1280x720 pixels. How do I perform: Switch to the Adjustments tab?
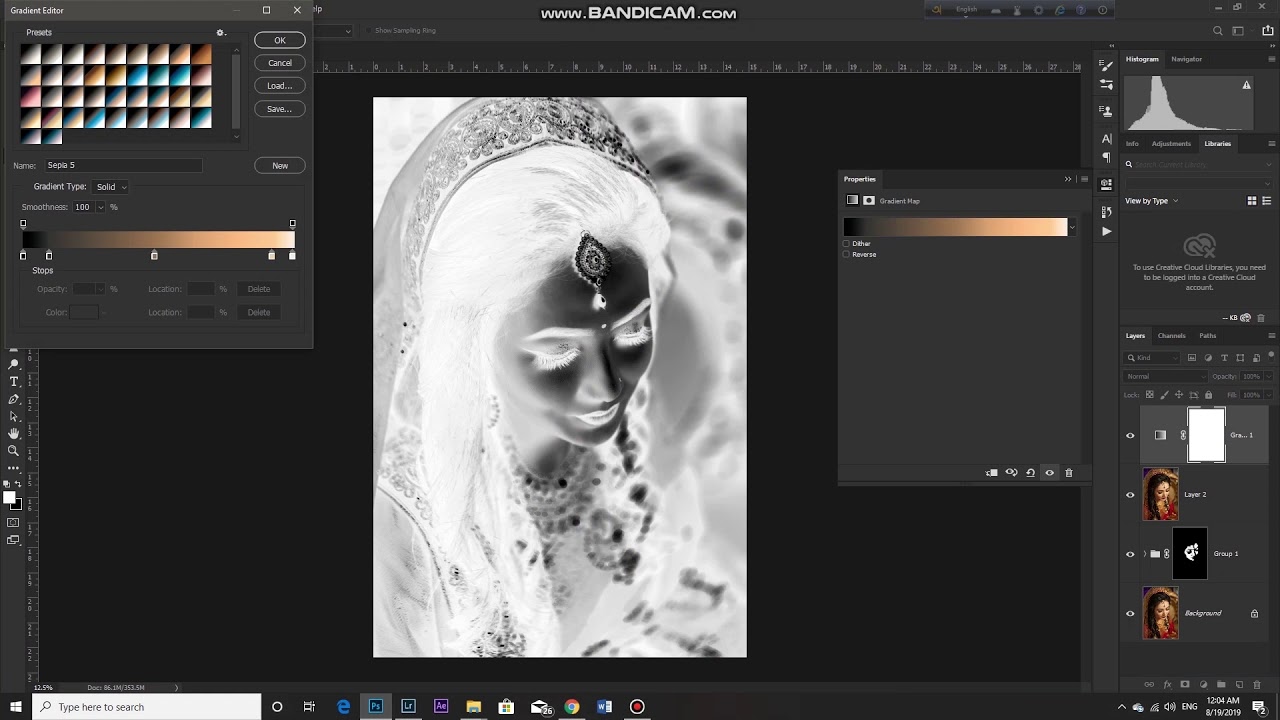(x=1171, y=144)
